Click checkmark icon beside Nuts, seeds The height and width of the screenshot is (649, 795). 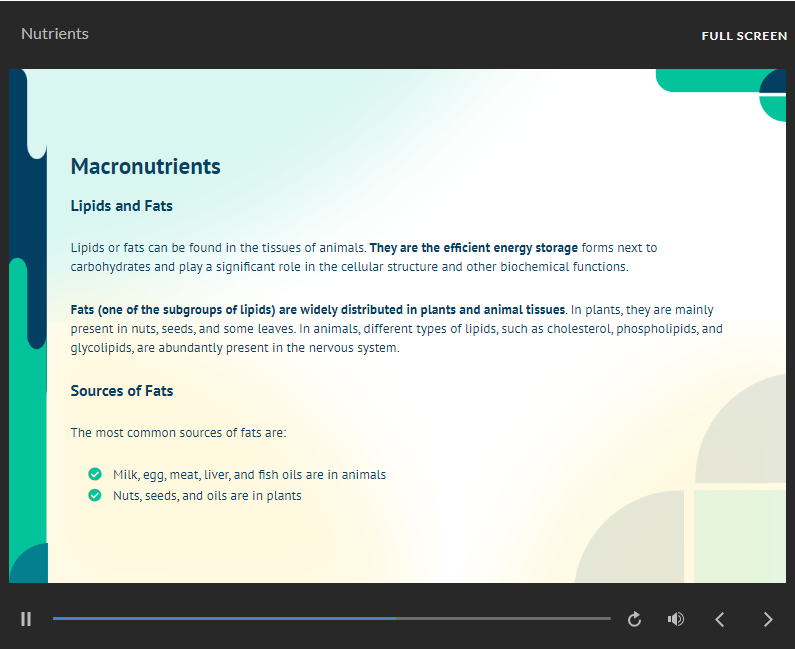(x=95, y=495)
